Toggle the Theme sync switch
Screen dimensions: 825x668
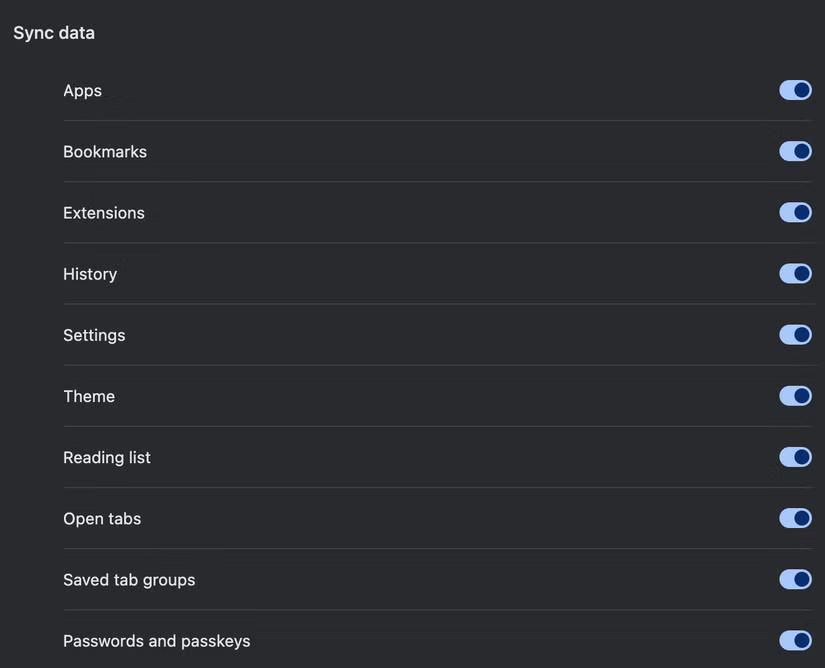coord(795,395)
